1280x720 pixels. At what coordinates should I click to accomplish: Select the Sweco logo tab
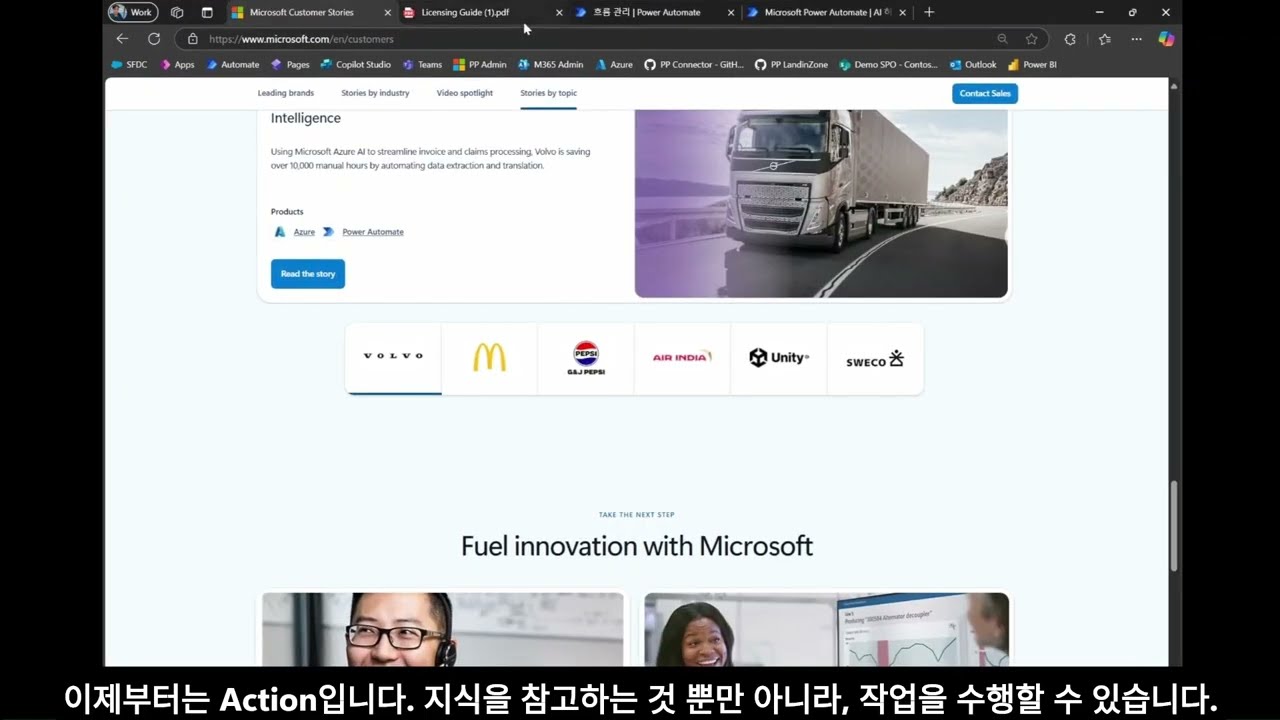coord(875,358)
